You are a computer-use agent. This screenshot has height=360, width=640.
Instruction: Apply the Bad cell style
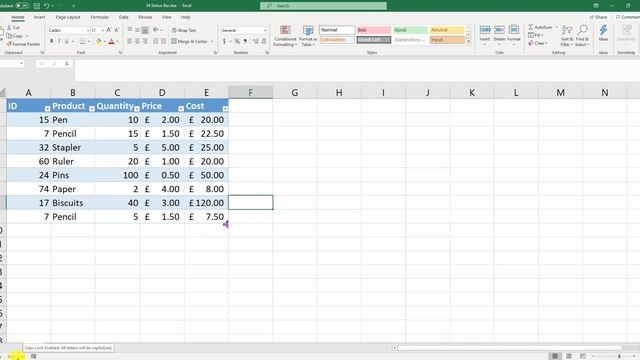[x=373, y=30]
